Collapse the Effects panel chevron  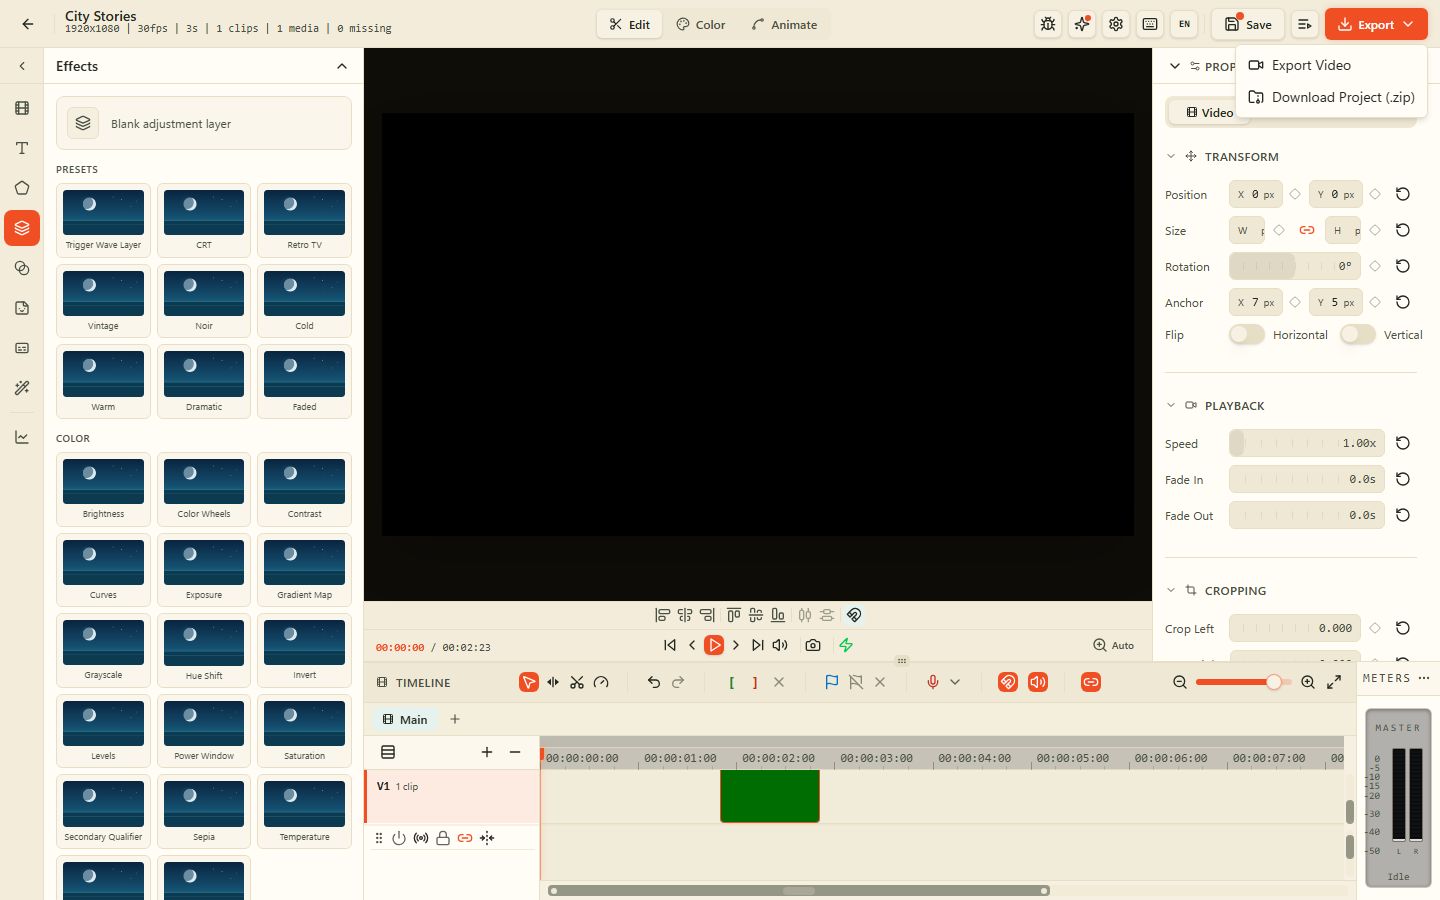pyautogui.click(x=342, y=66)
